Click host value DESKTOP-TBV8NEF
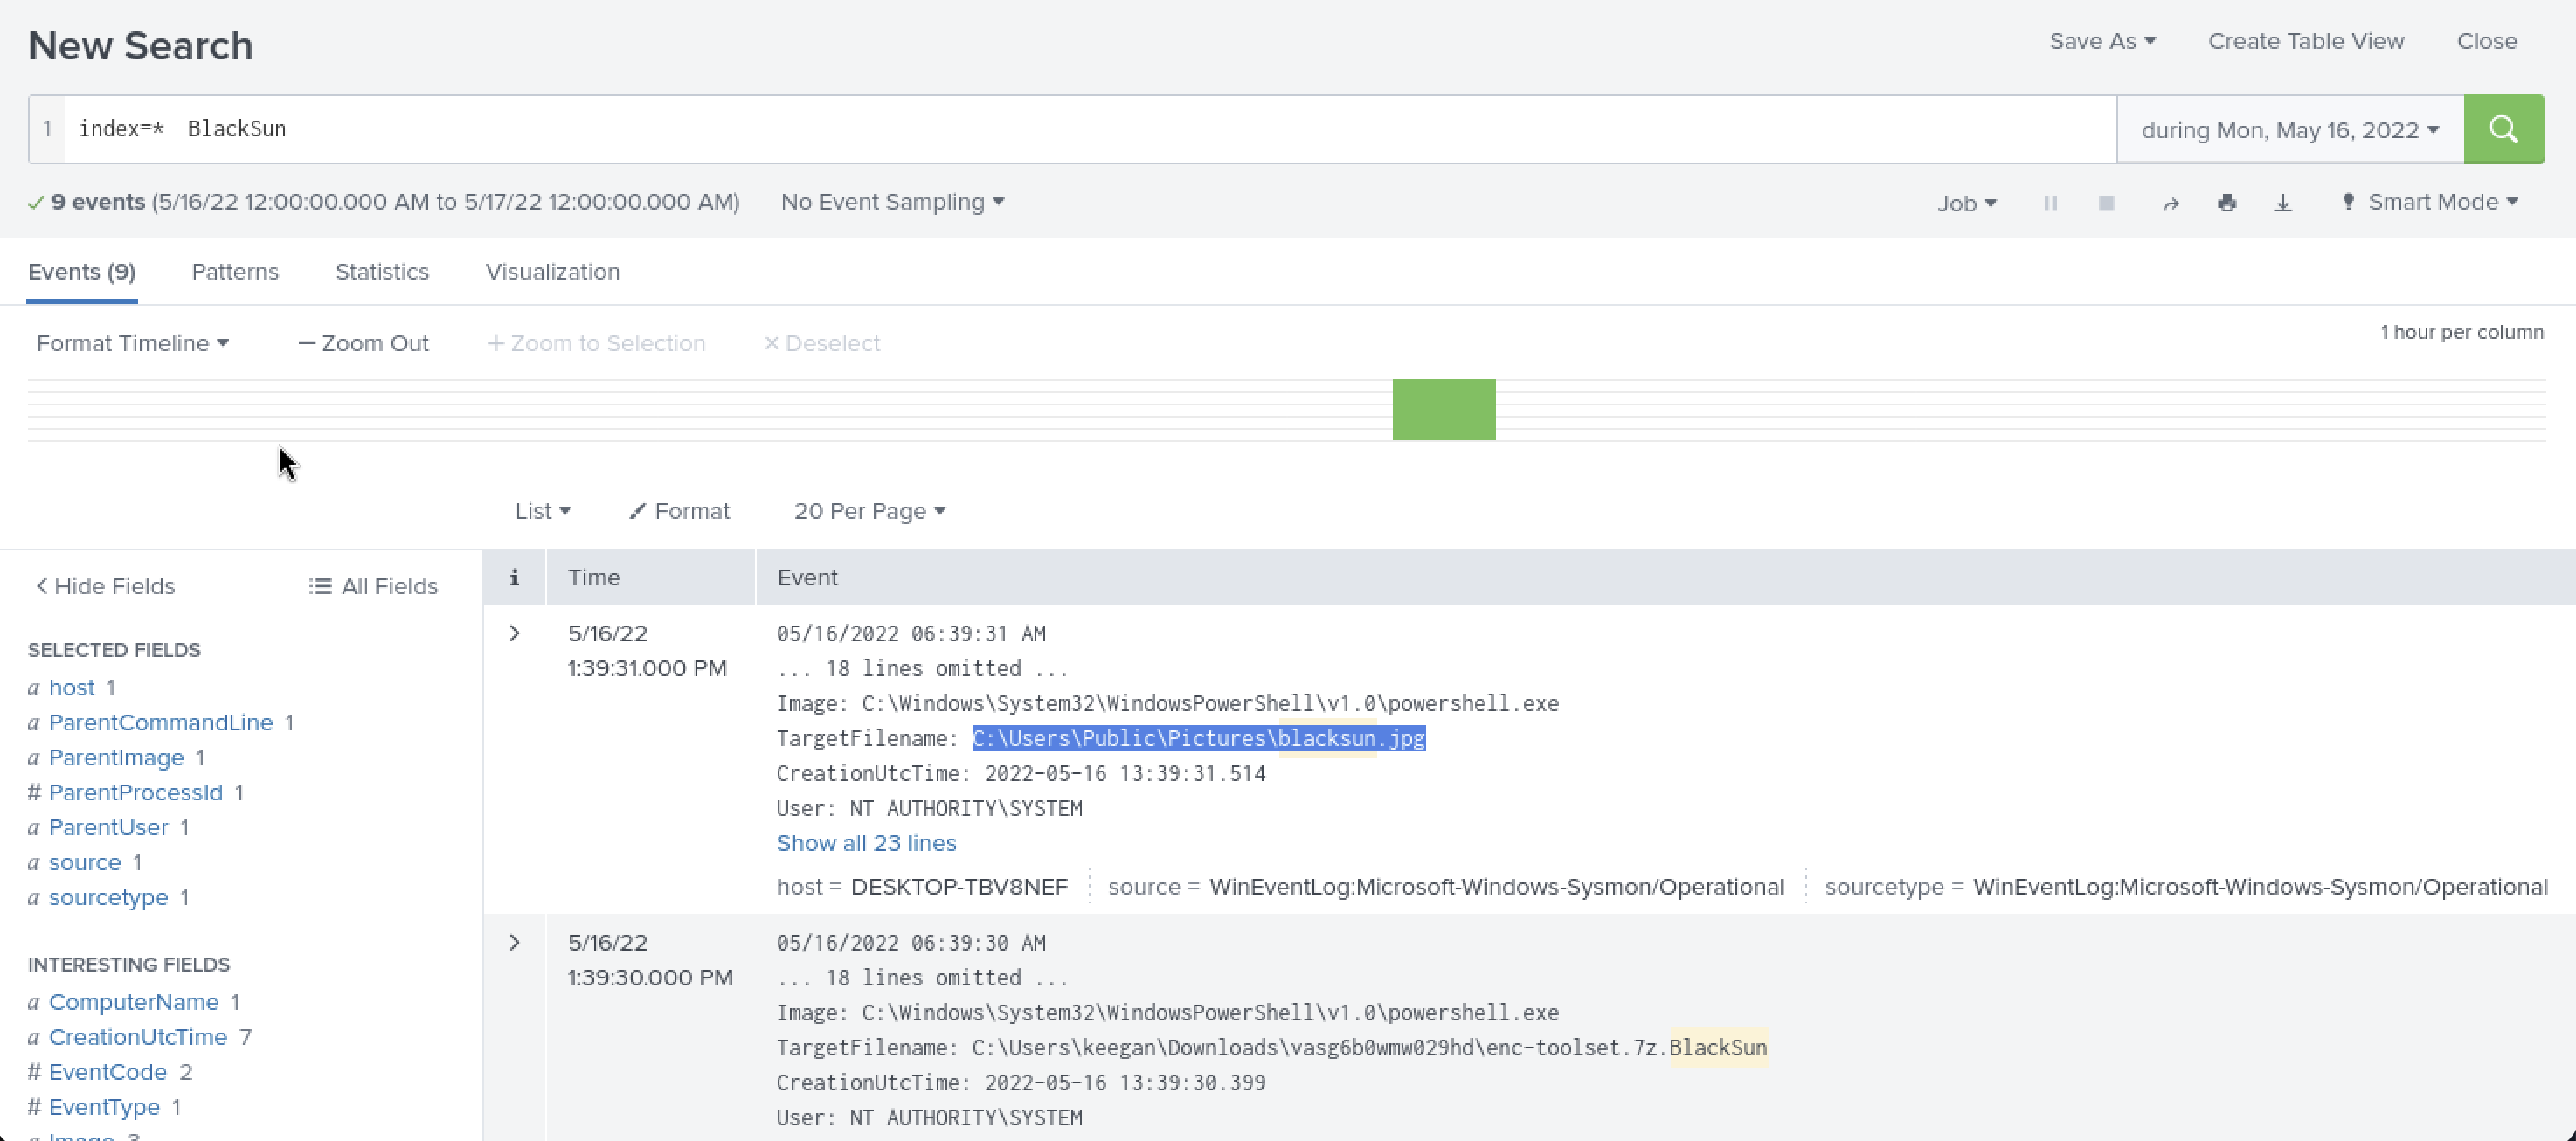 pos(959,887)
